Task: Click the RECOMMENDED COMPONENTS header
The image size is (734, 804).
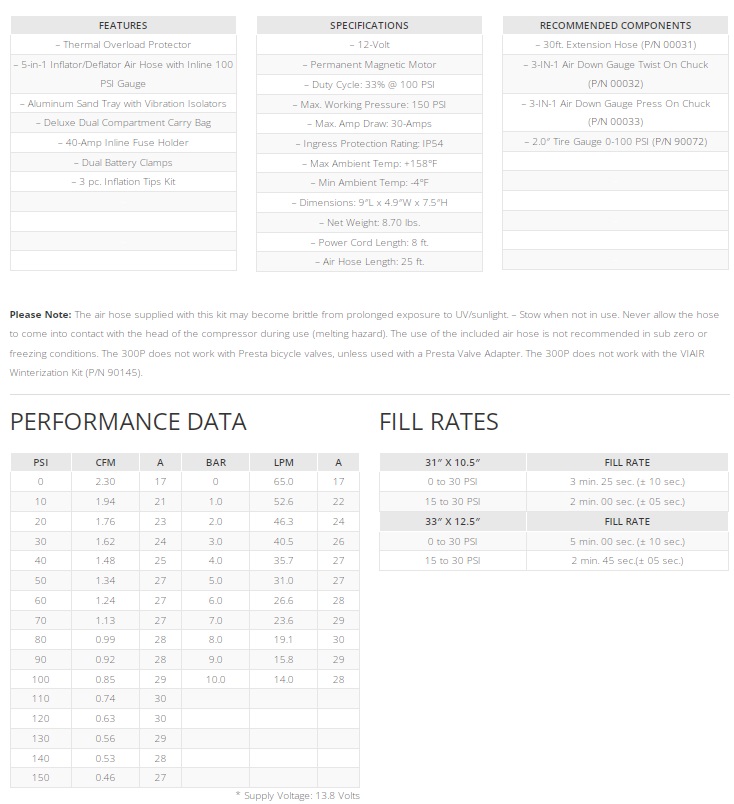Action: (615, 25)
